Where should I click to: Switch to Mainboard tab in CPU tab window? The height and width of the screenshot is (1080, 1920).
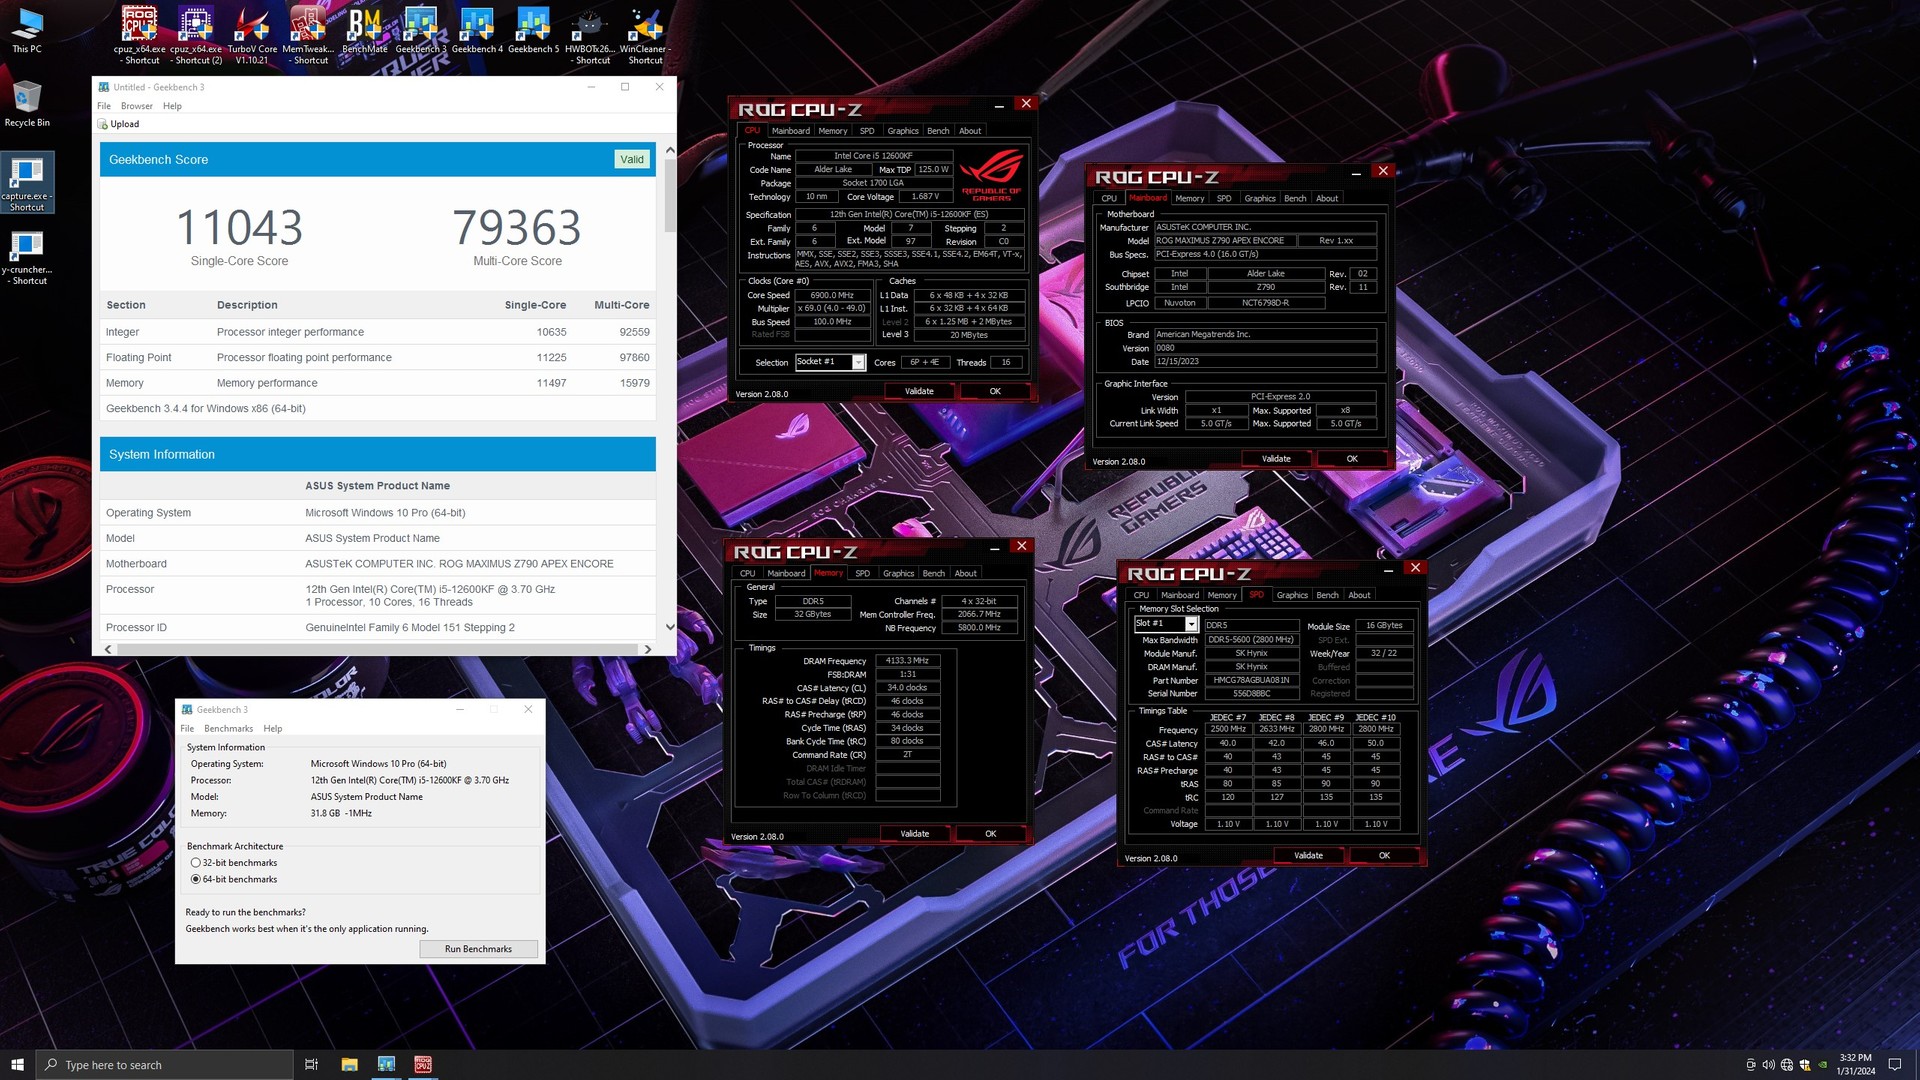790,131
